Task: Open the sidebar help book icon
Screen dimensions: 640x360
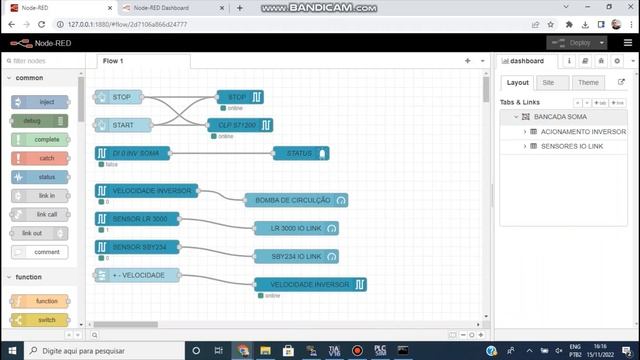Action: coord(585,61)
